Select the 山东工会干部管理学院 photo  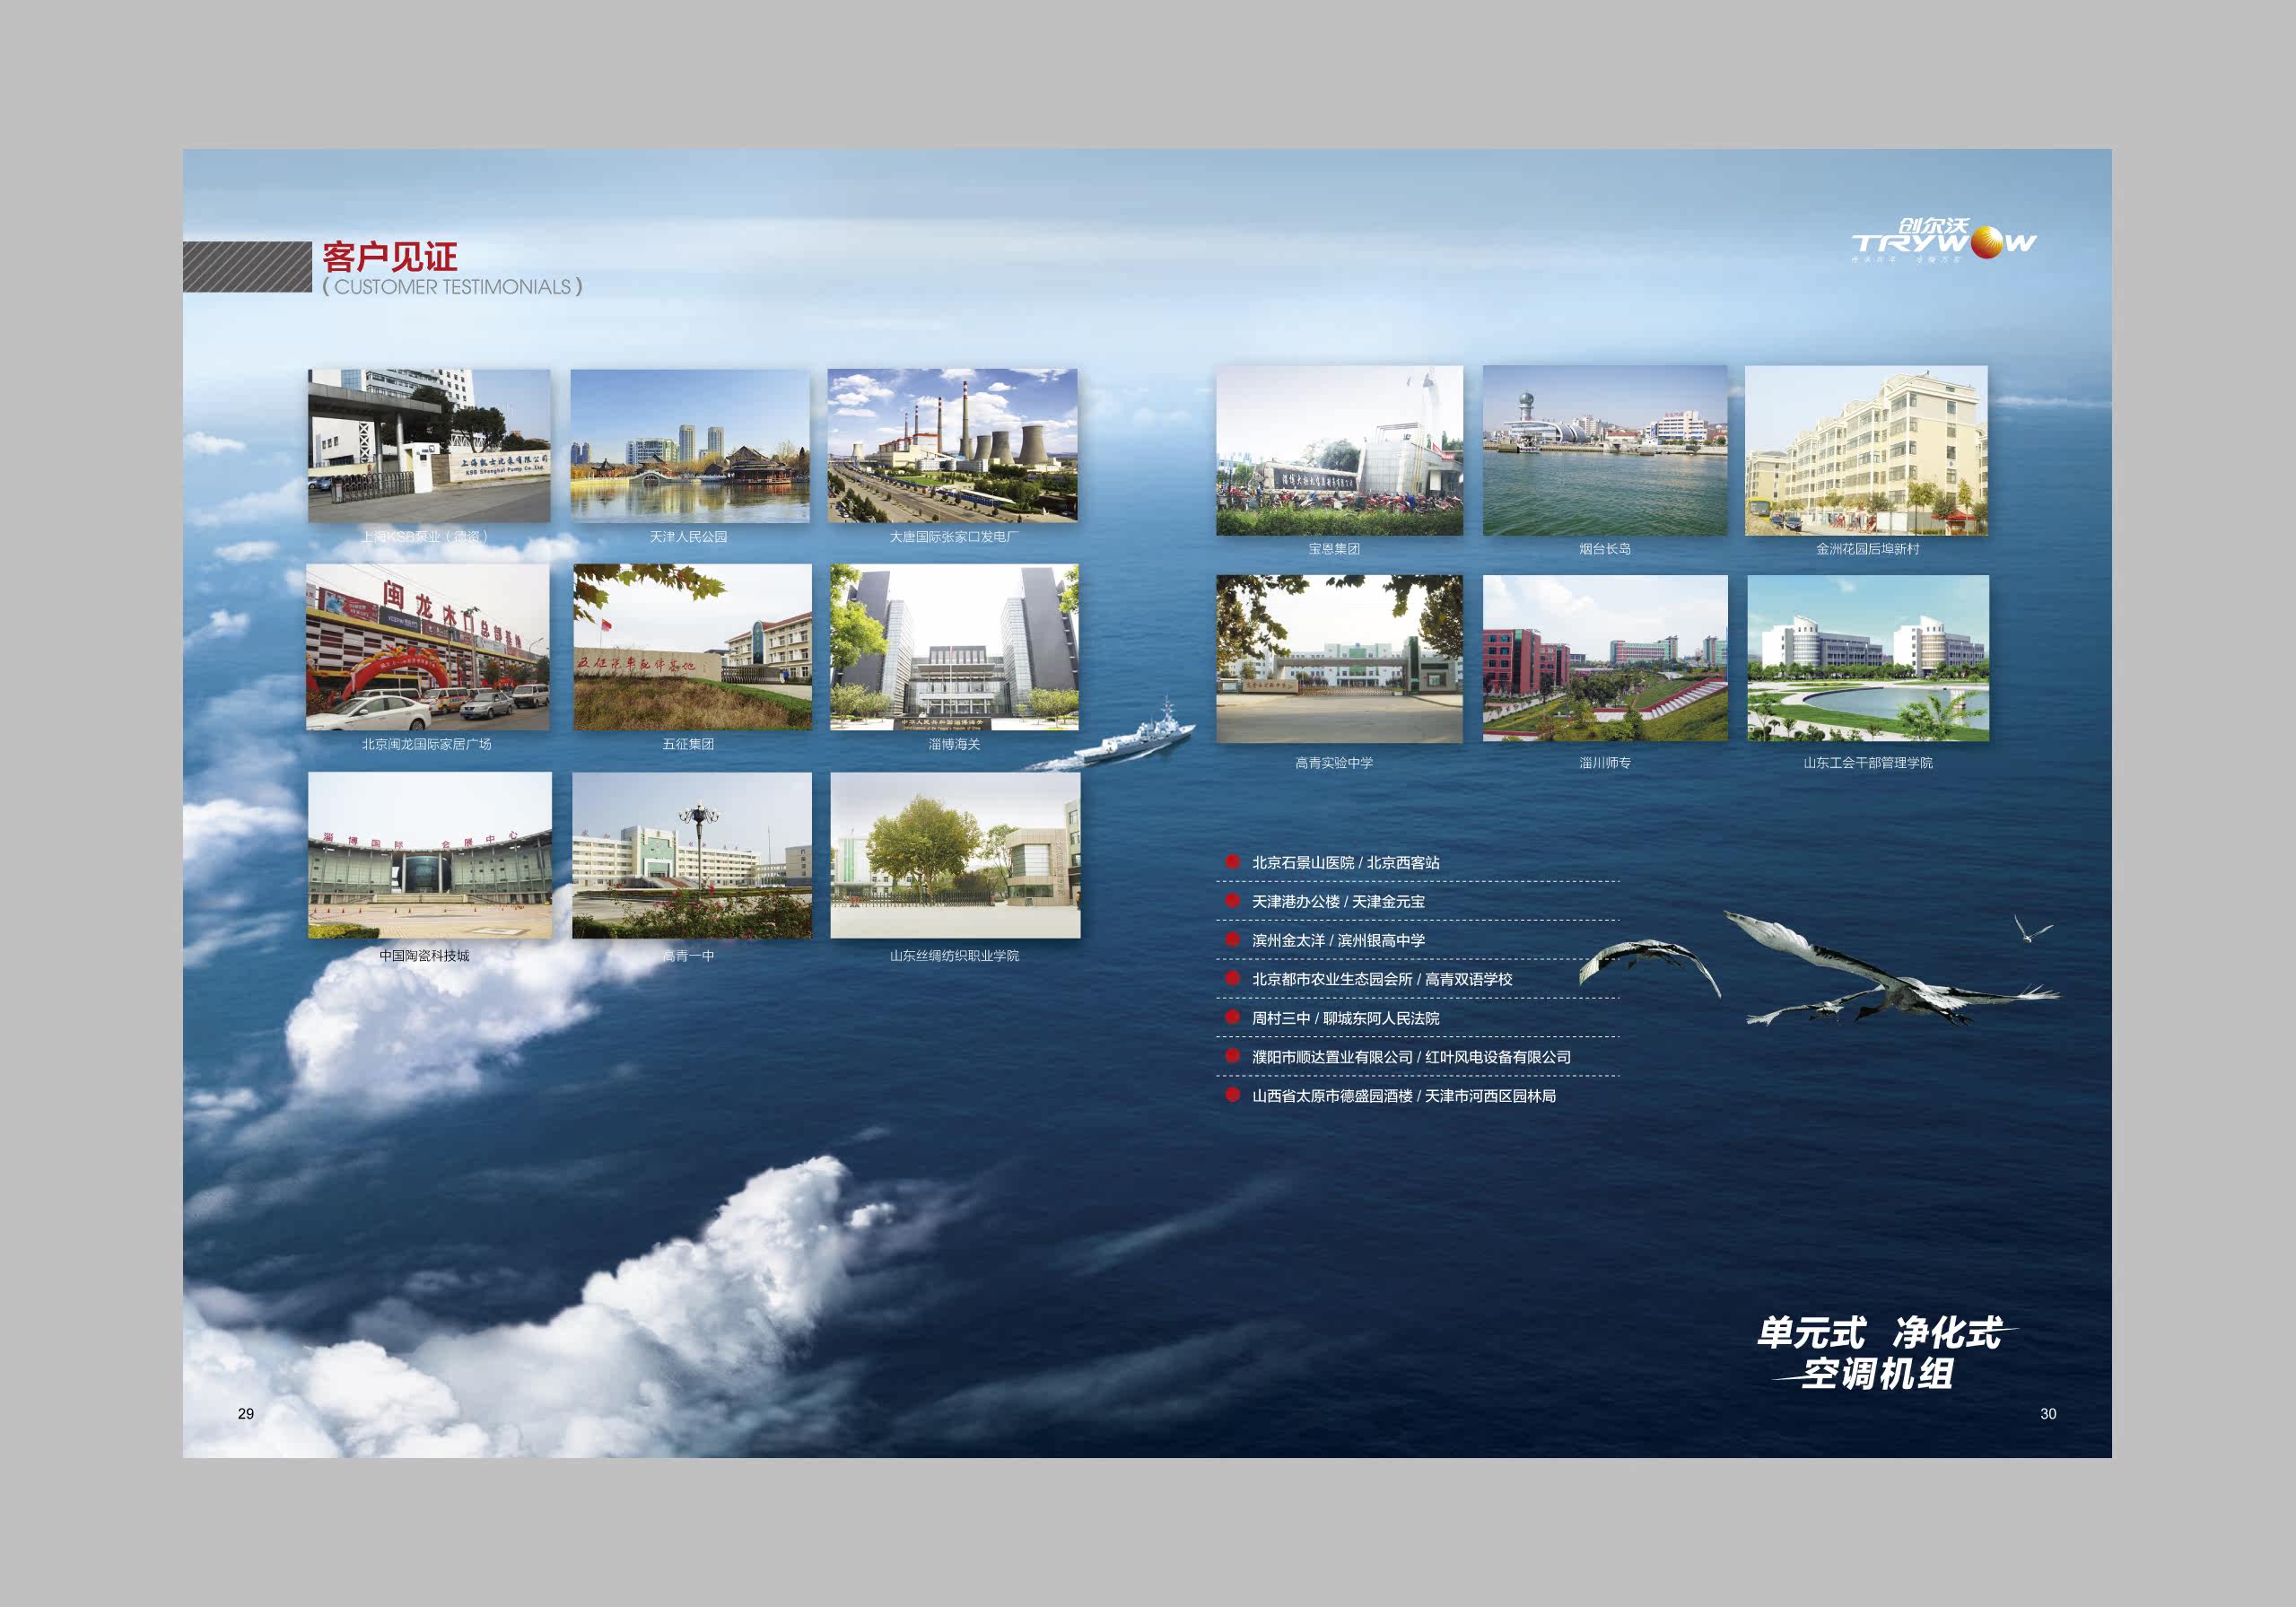pos(1867,658)
